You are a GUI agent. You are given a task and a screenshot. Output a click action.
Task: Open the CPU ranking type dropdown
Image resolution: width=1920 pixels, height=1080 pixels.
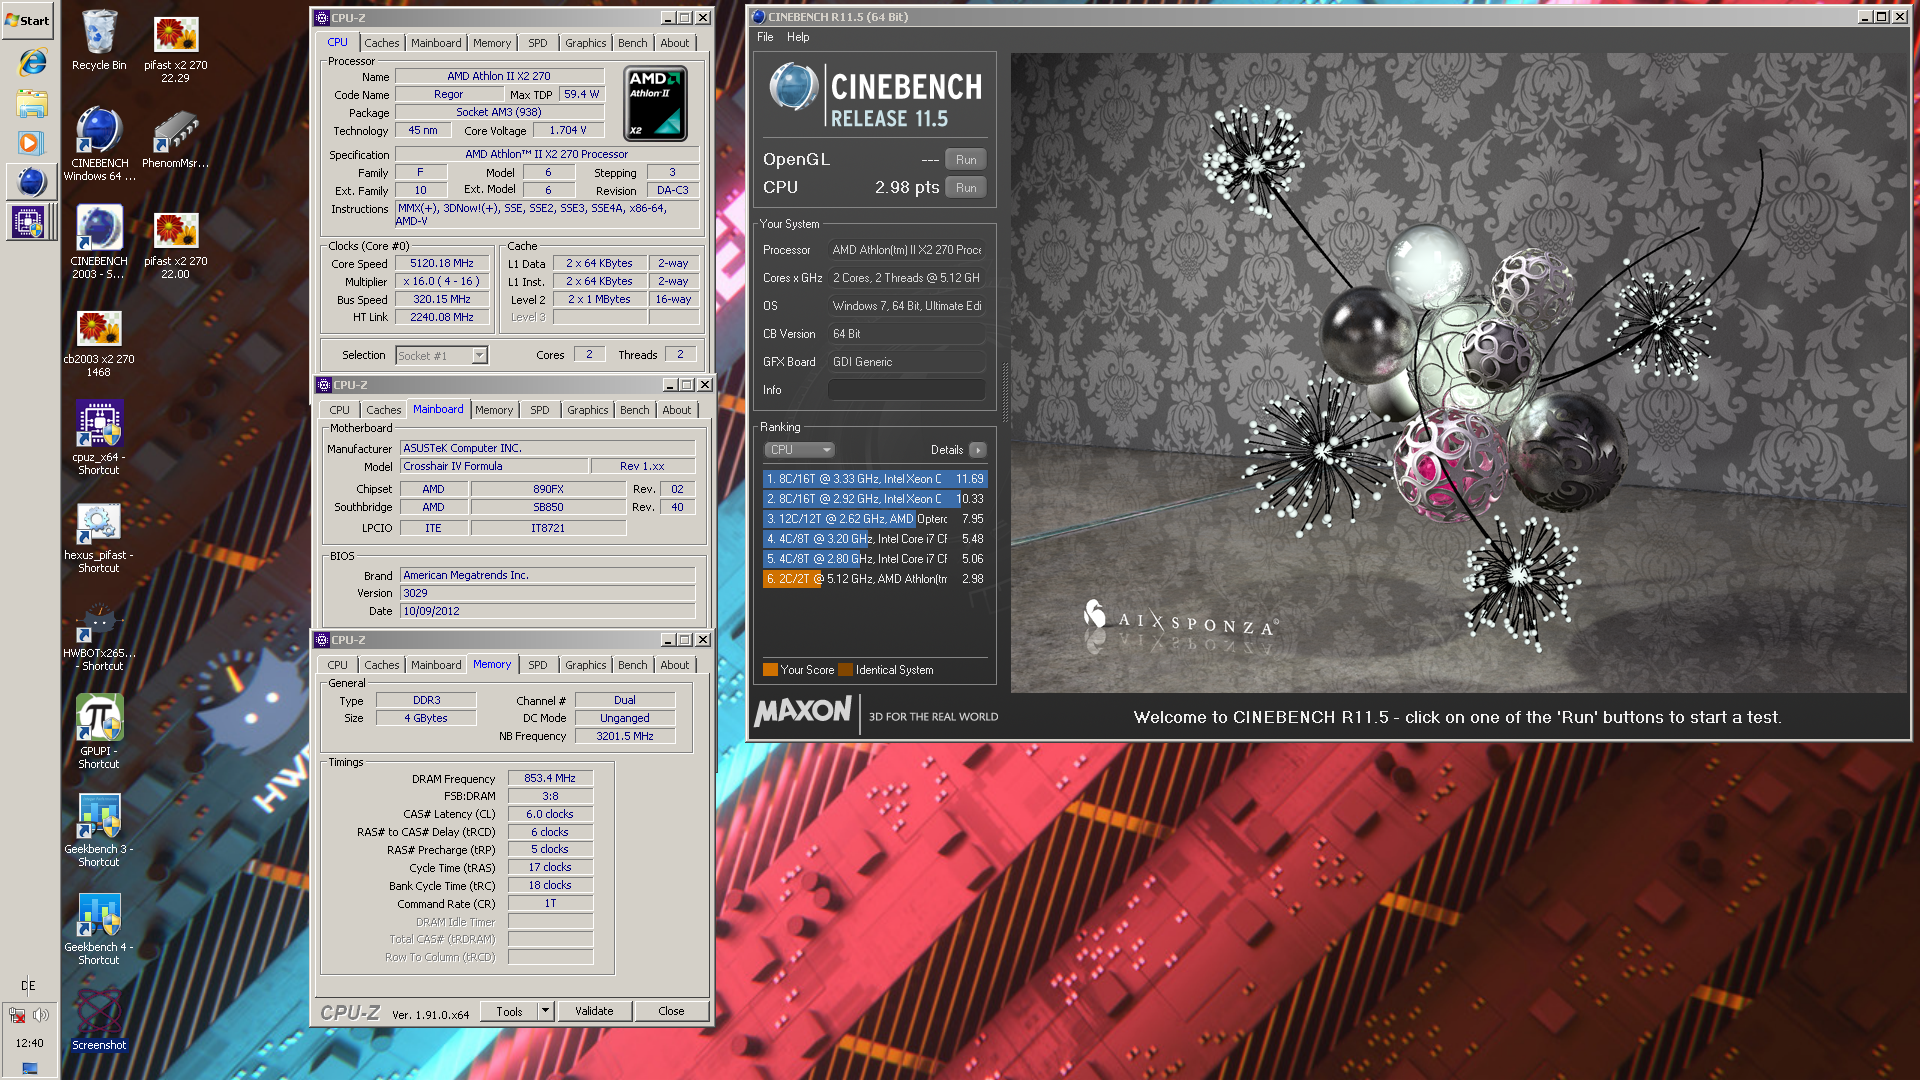pos(799,450)
